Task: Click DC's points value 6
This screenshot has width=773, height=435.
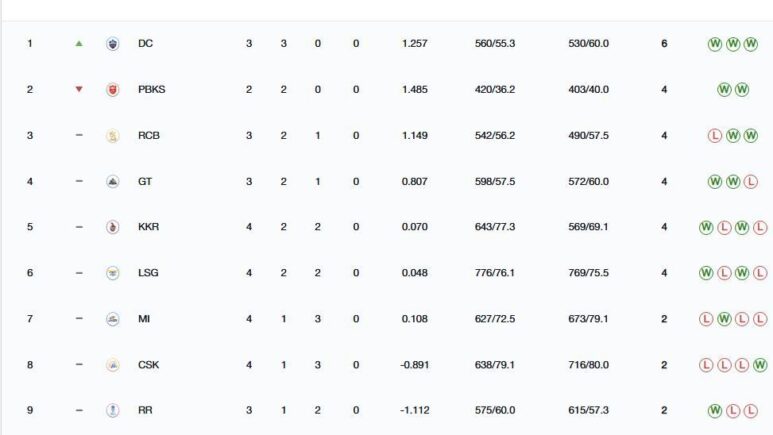Action: click(664, 44)
